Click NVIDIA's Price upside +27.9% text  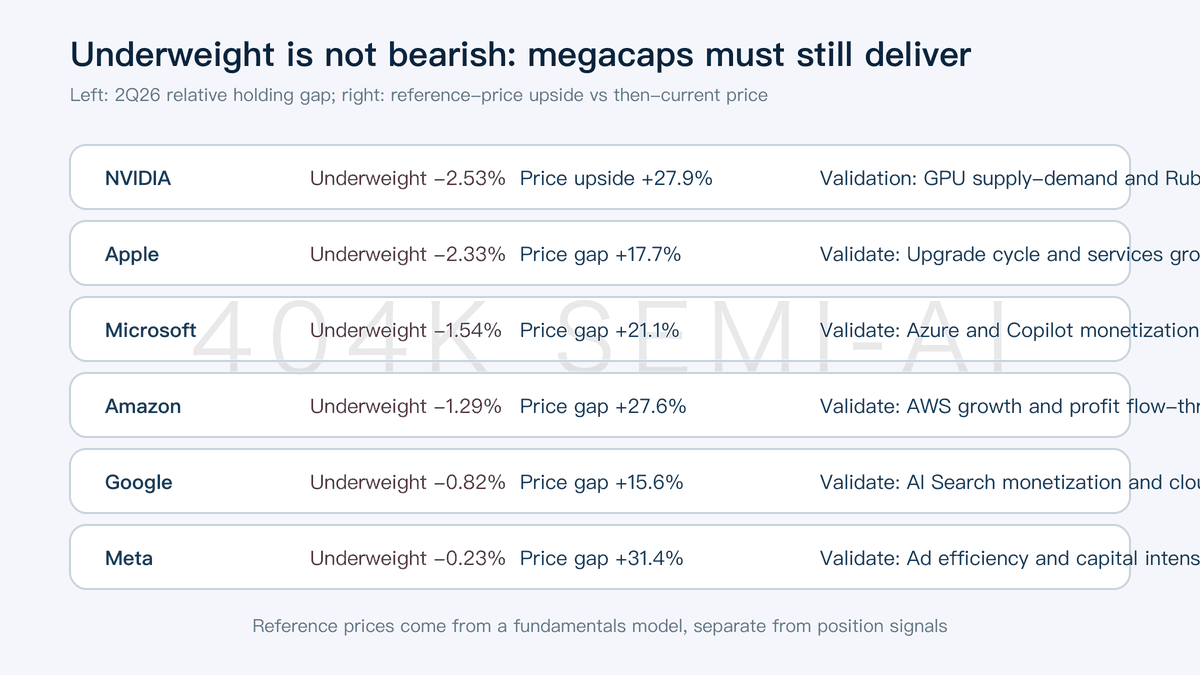(x=616, y=178)
